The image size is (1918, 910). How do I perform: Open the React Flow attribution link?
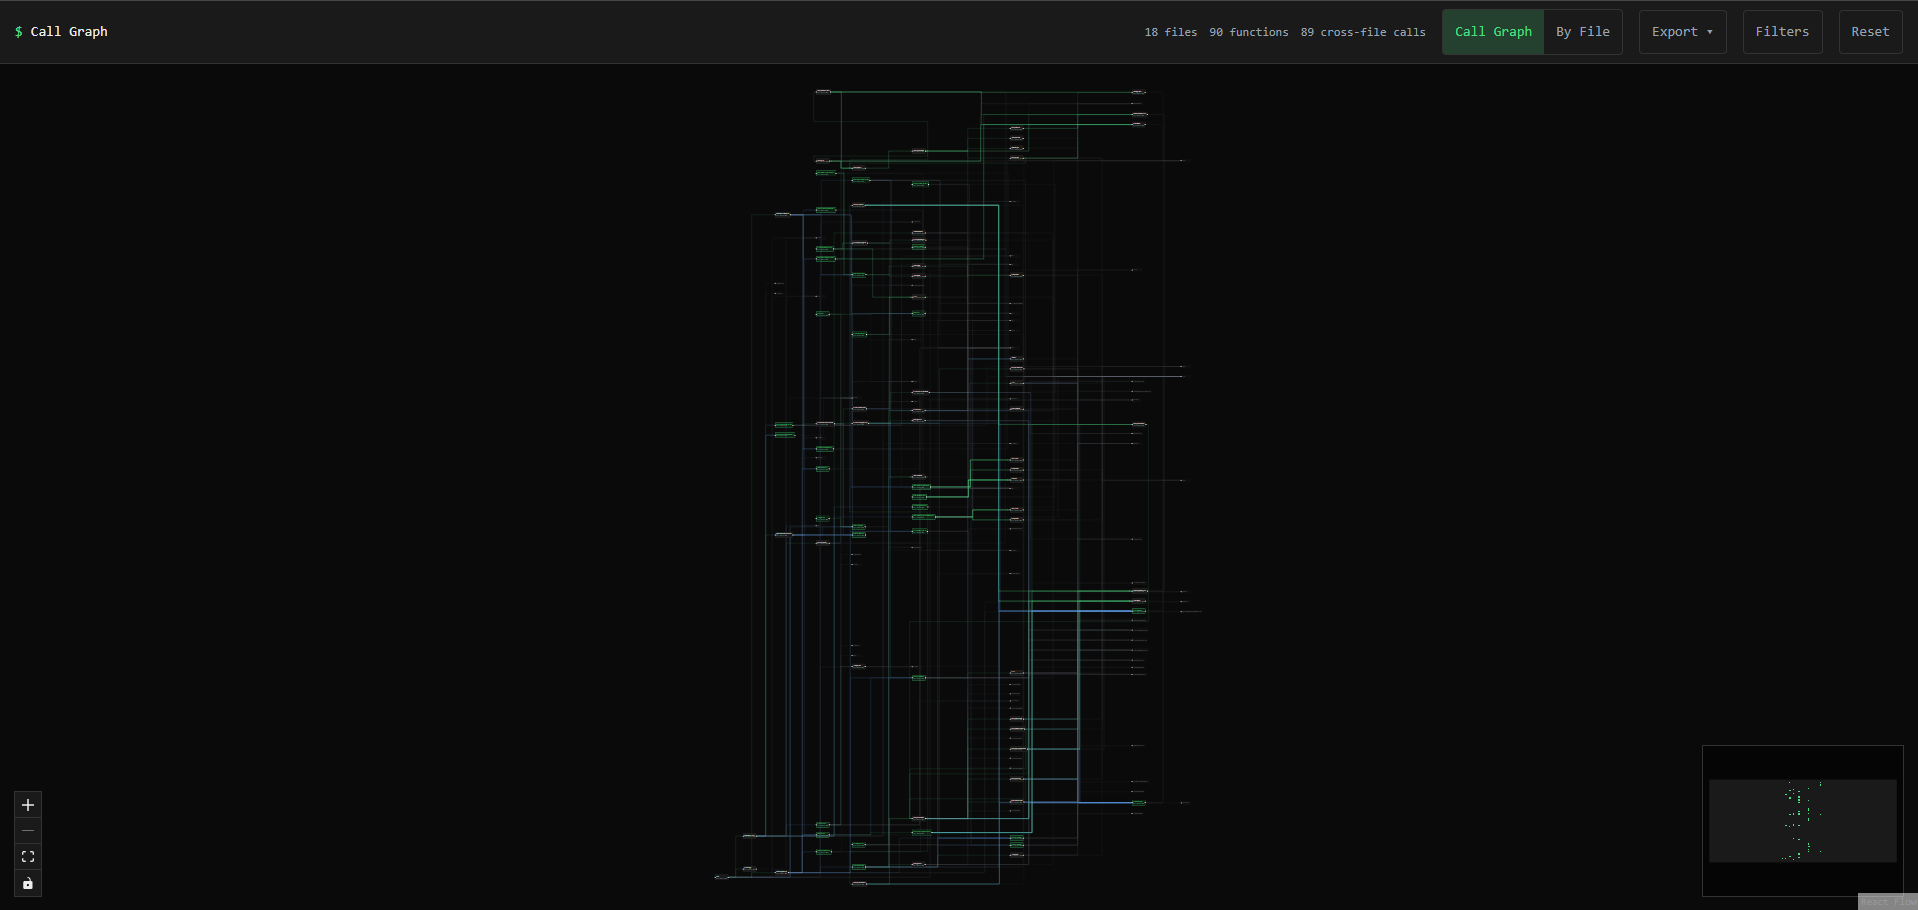1887,902
